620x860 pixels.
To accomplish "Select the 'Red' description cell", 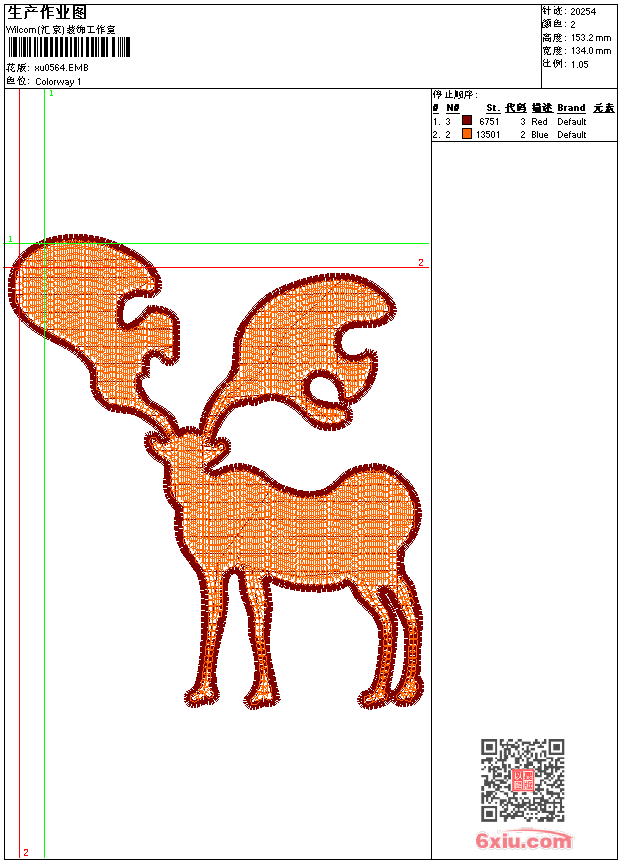I will pos(539,122).
